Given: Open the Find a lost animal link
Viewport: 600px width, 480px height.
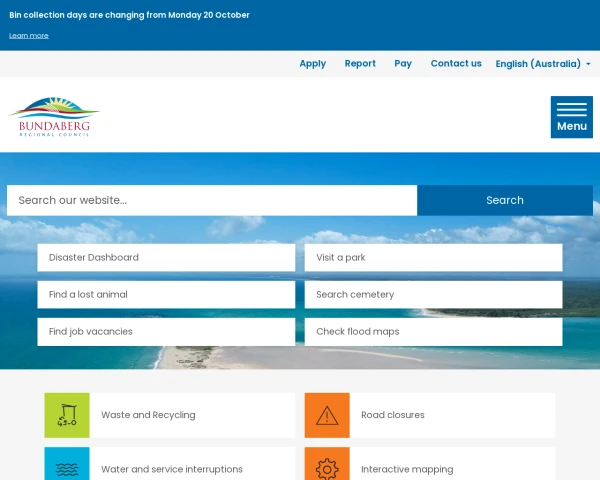Looking at the screenshot, I should pyautogui.click(x=166, y=295).
